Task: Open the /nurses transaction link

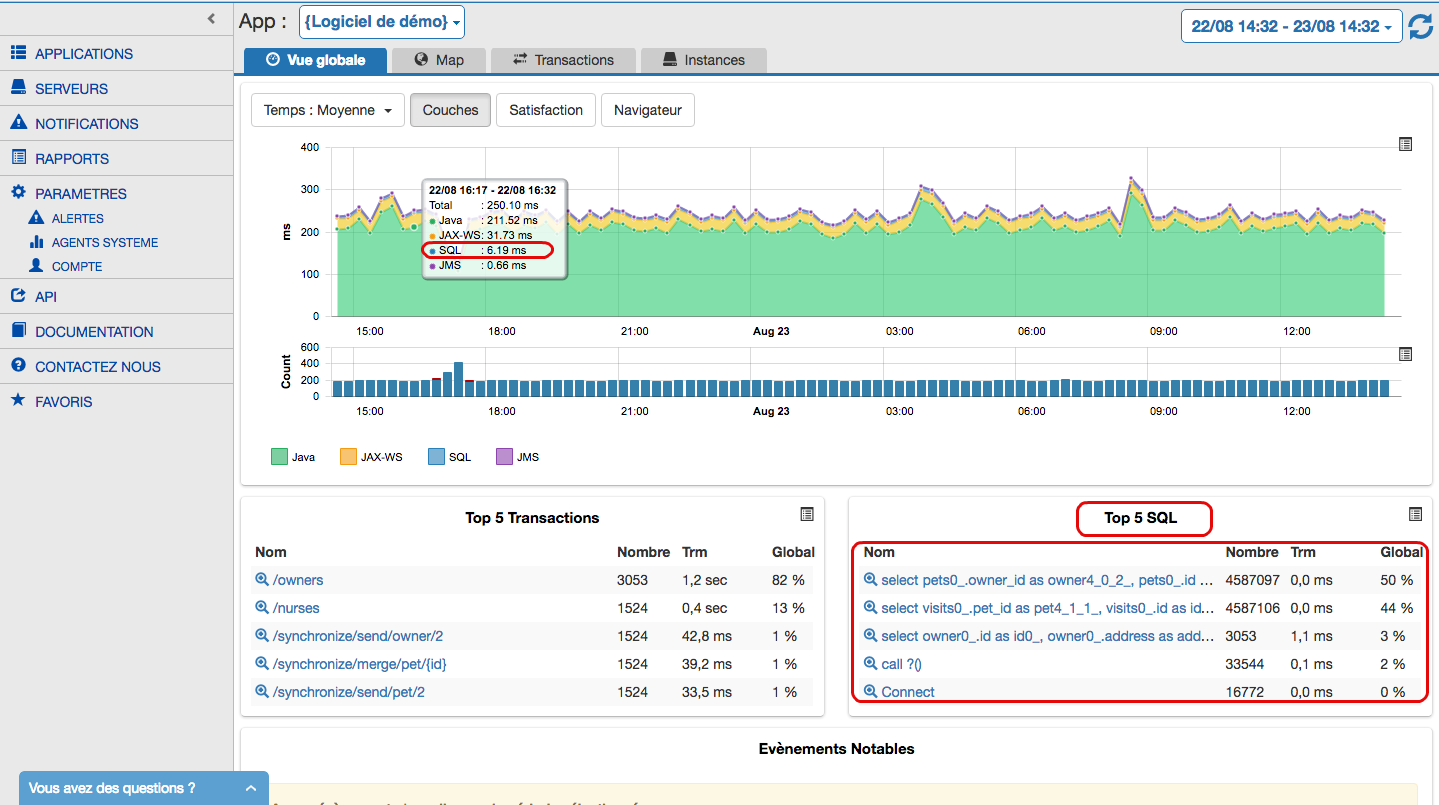Action: (296, 608)
